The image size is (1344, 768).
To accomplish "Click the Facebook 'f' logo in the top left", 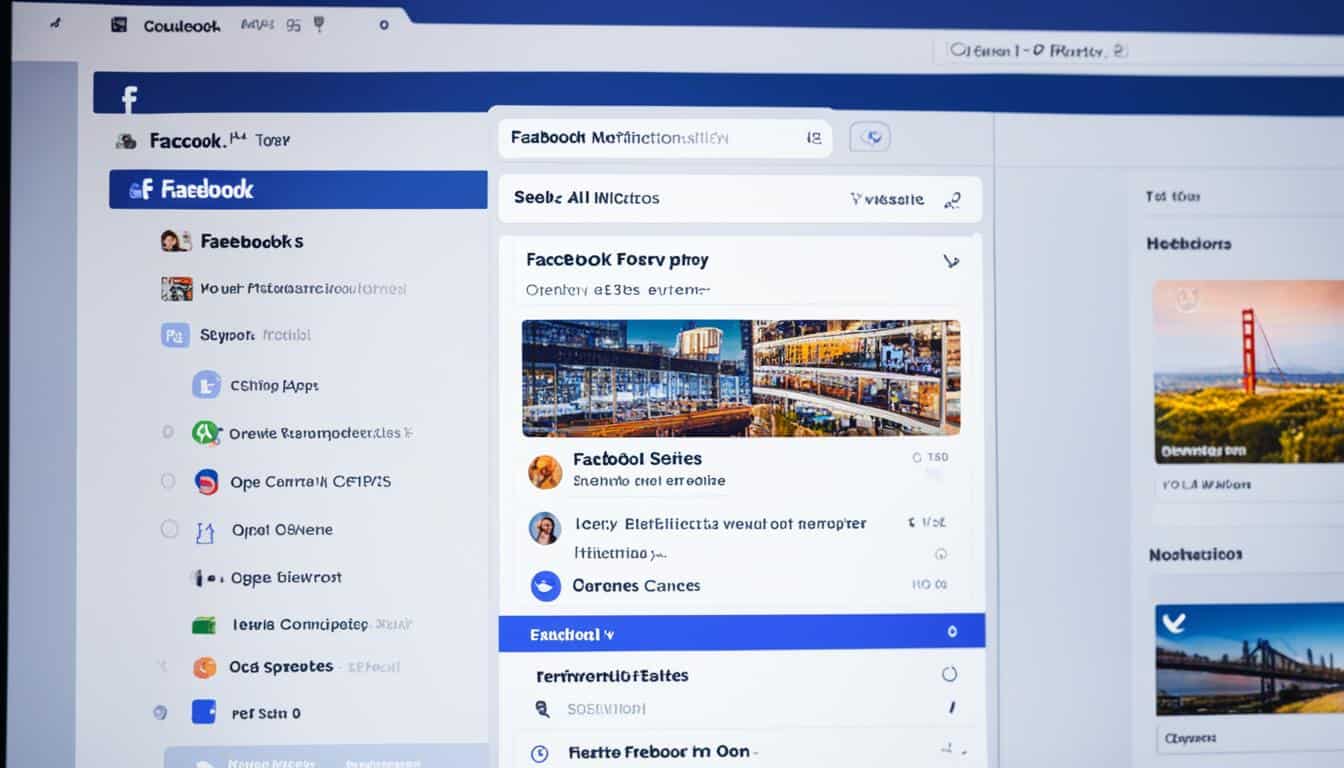I will click(131, 95).
